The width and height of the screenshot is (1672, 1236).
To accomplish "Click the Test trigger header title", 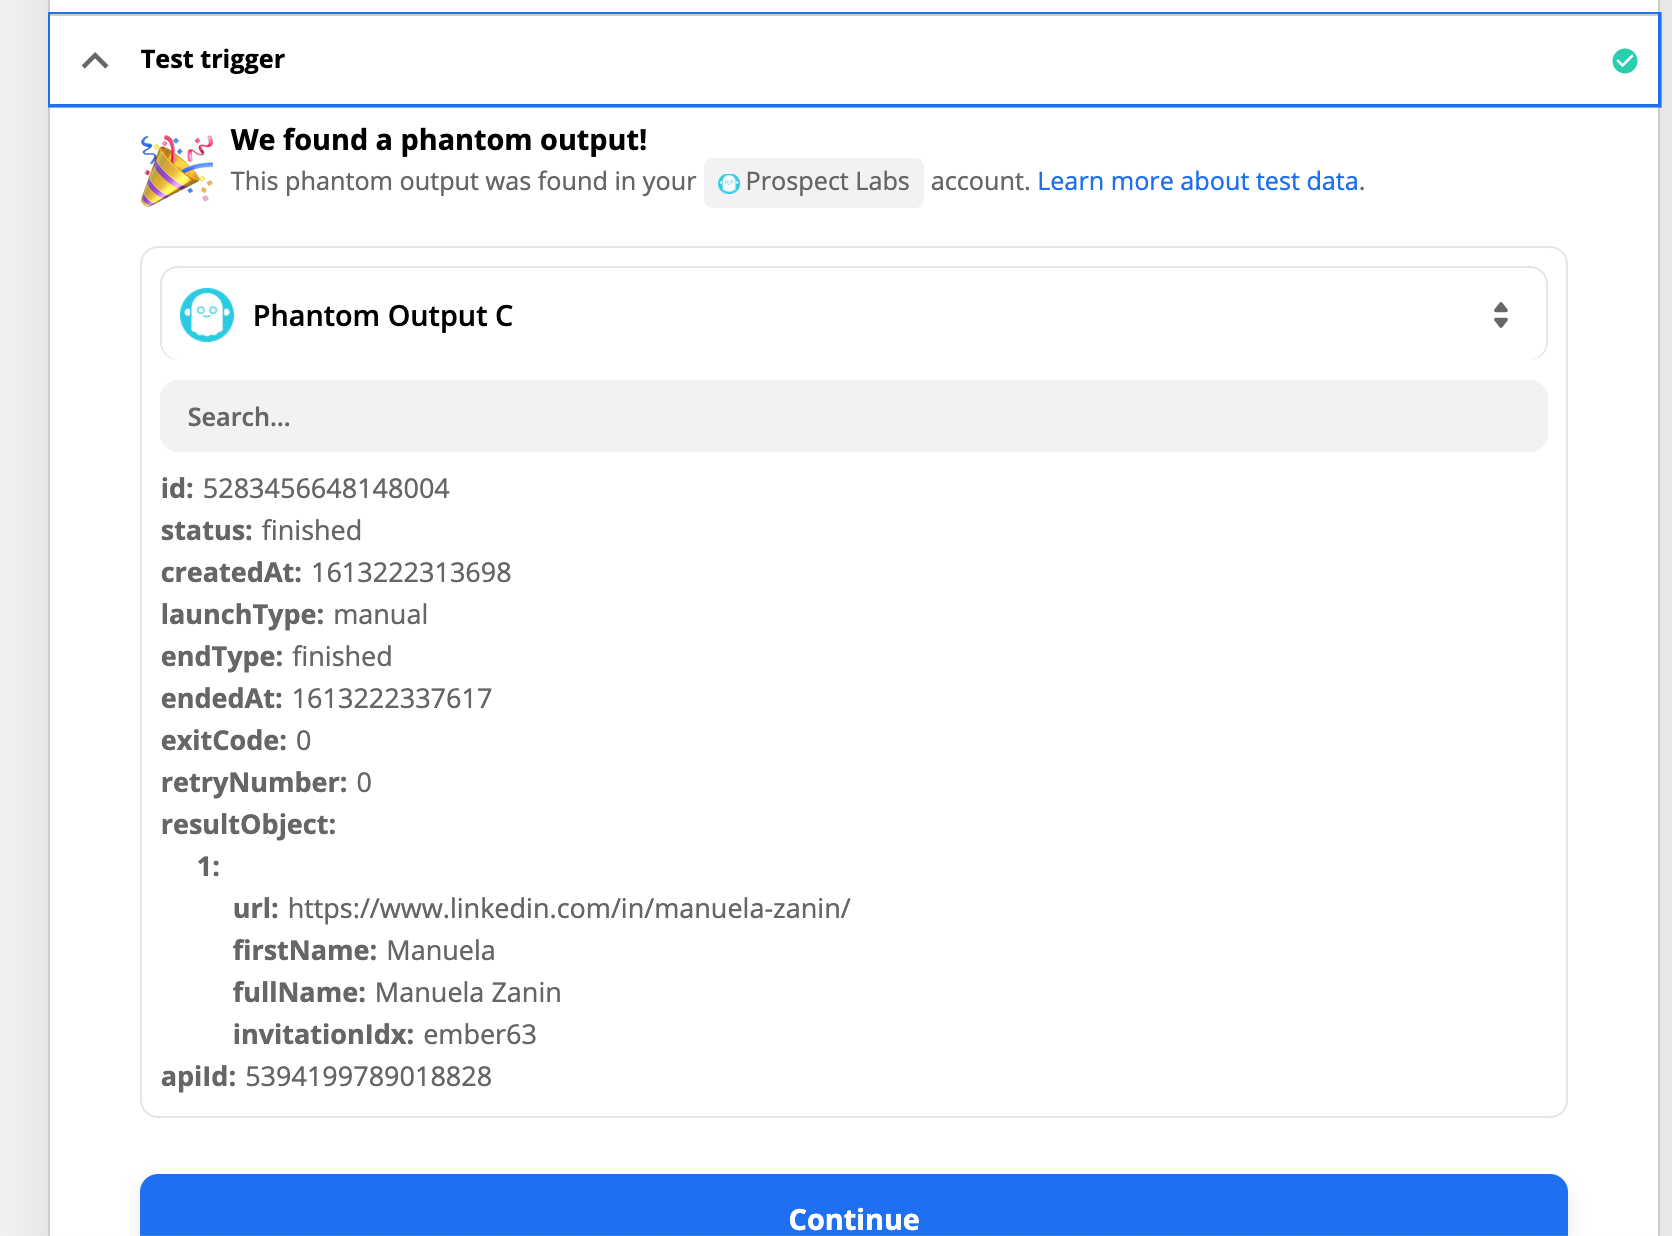I will (212, 59).
